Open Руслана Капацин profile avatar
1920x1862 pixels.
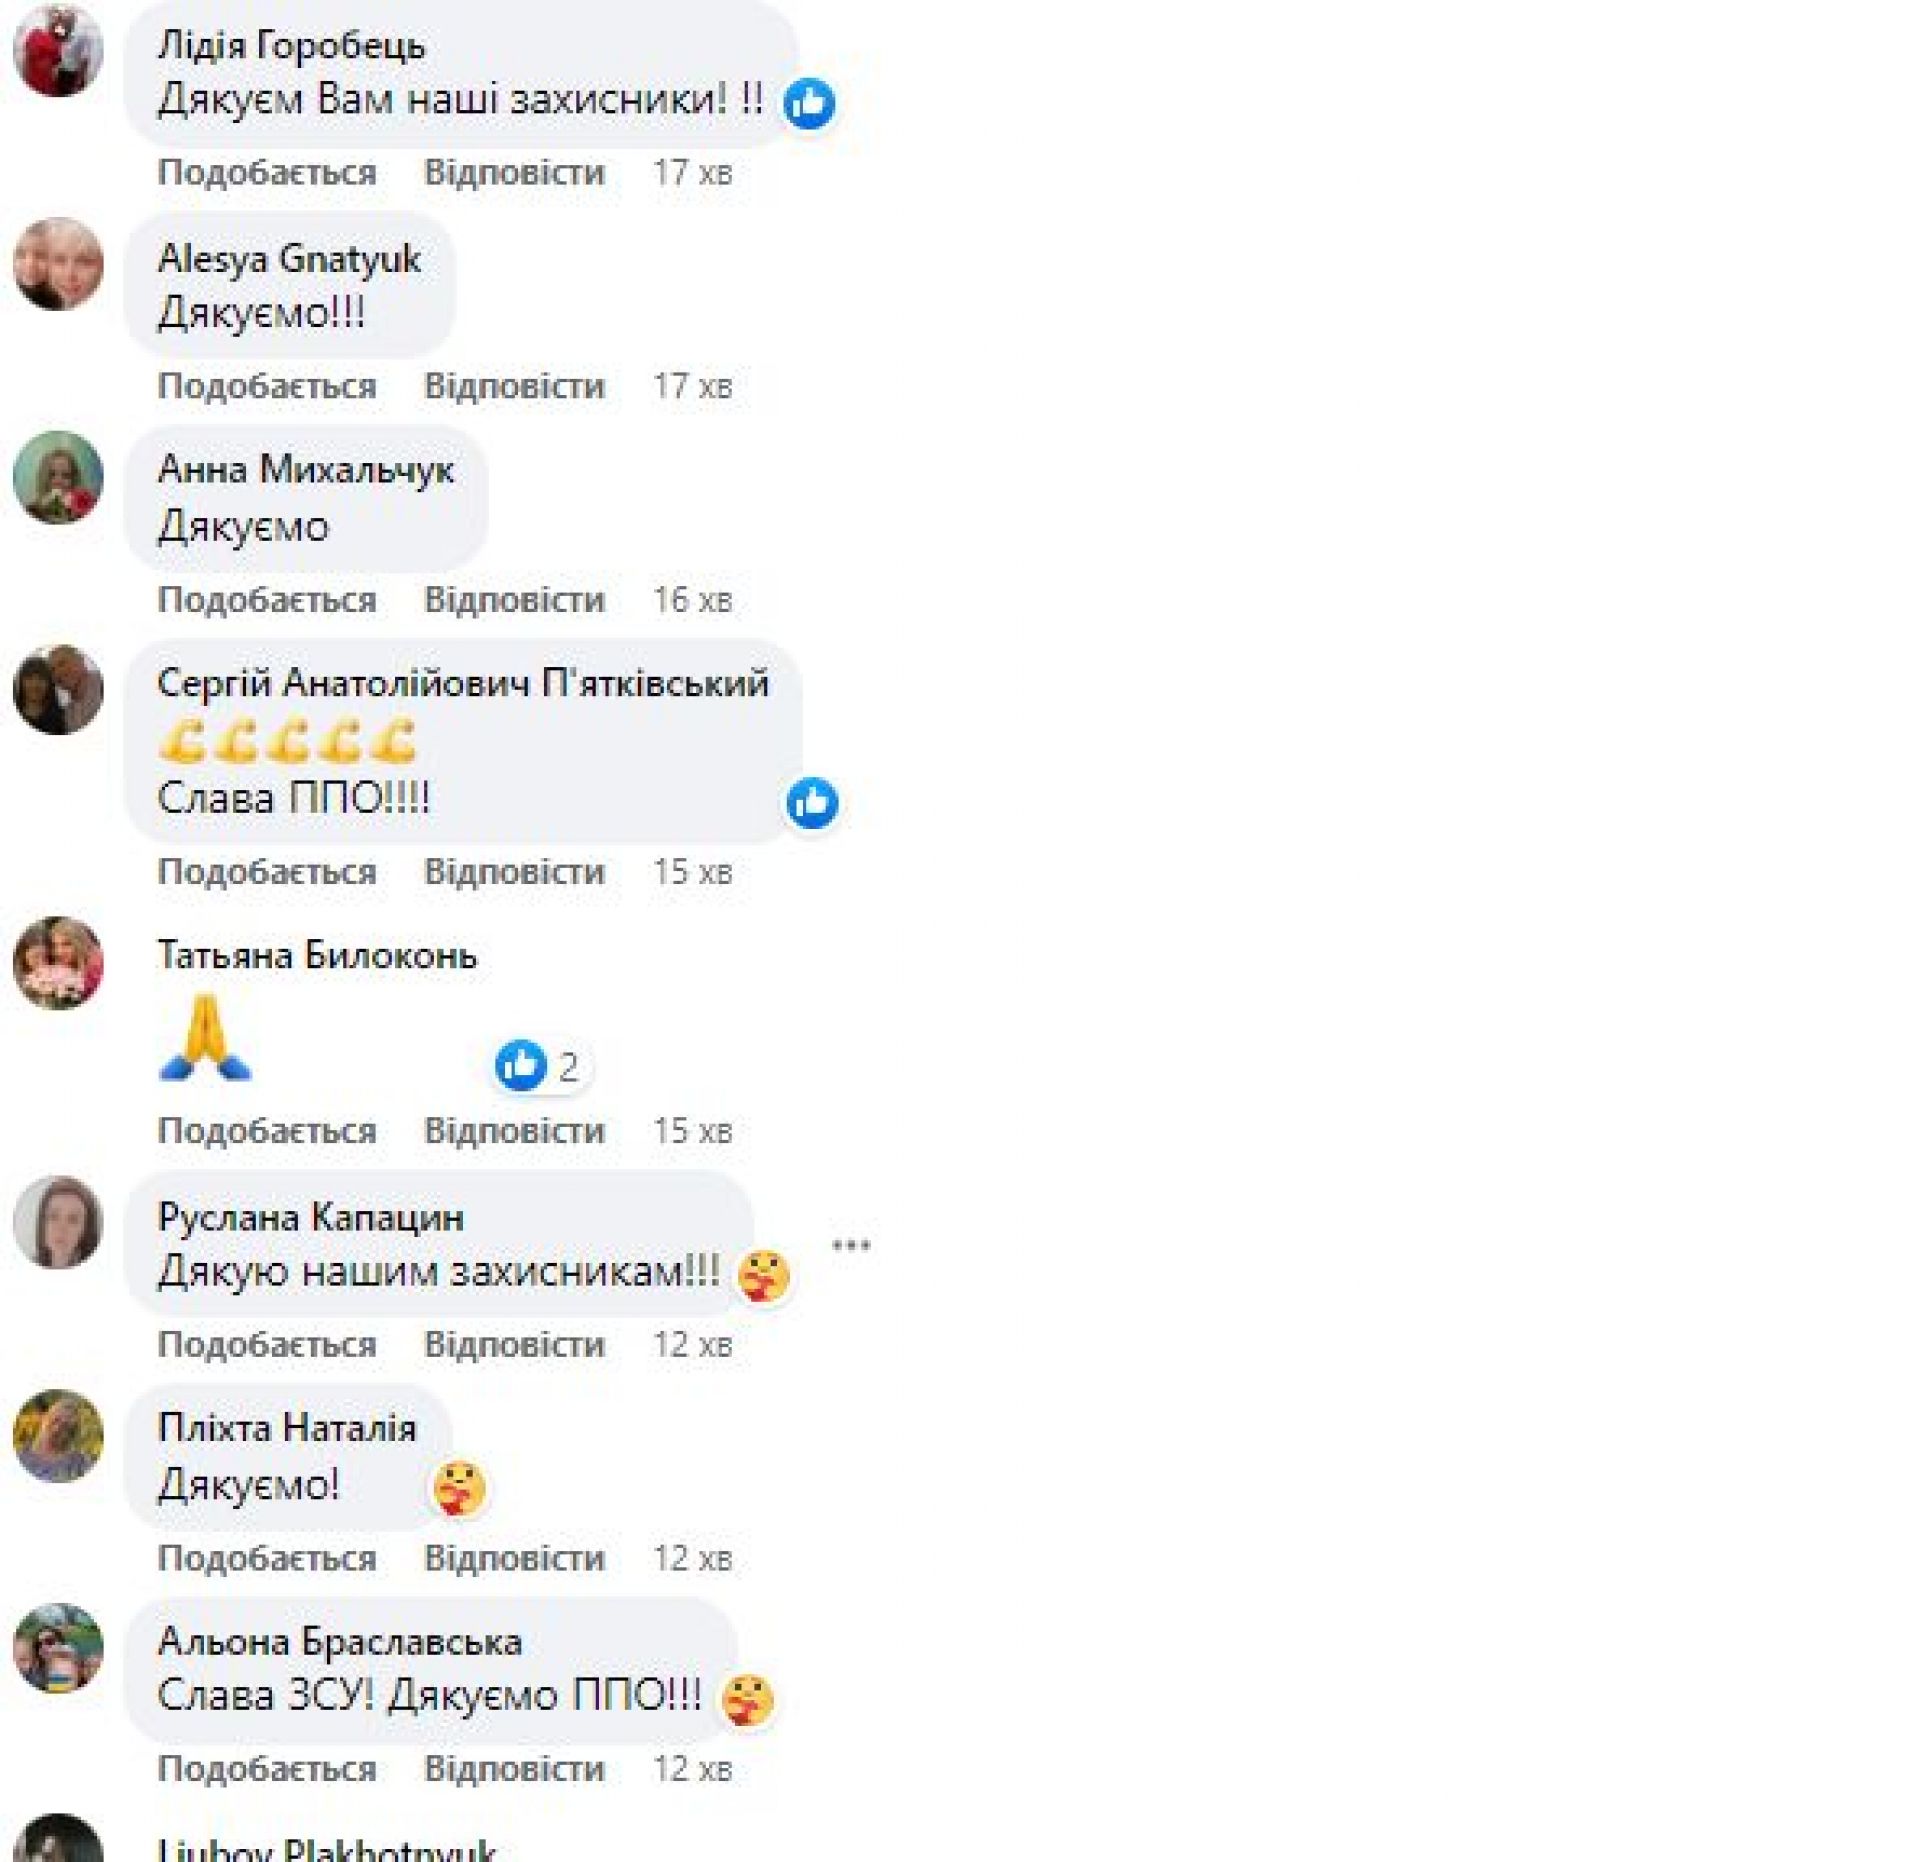coord(58,1222)
